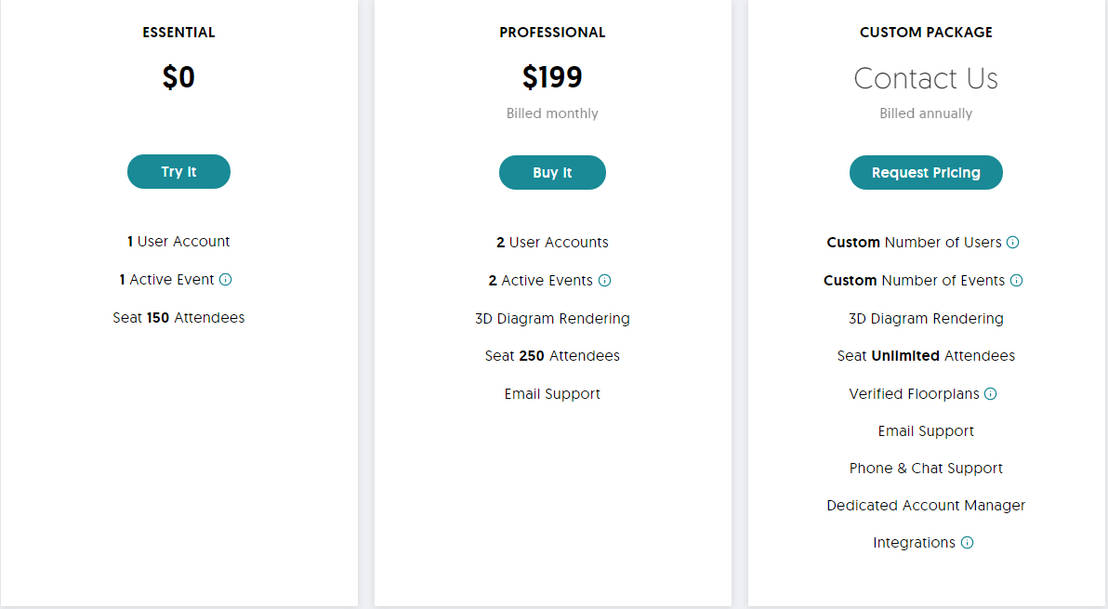This screenshot has height=609, width=1108.
Task: Click the Try It button on Essential plan
Action: coord(178,171)
